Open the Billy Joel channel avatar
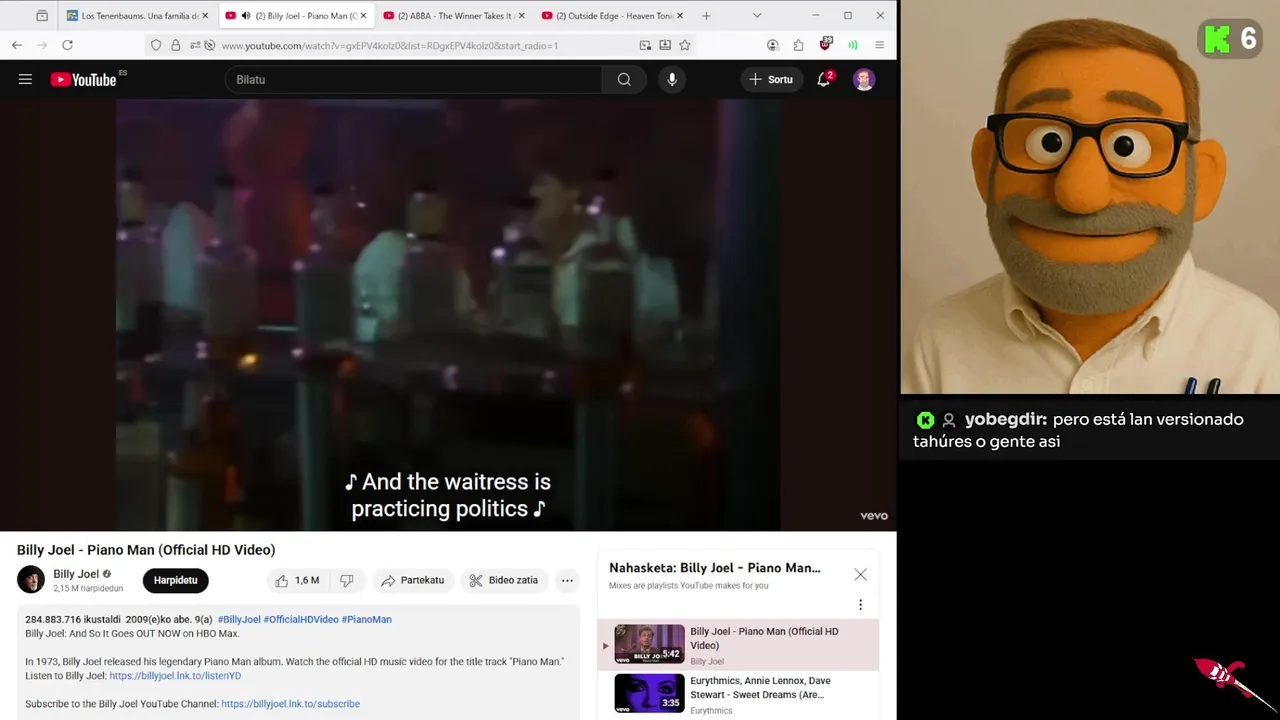Screen dimensions: 1280x720 (31, 580)
